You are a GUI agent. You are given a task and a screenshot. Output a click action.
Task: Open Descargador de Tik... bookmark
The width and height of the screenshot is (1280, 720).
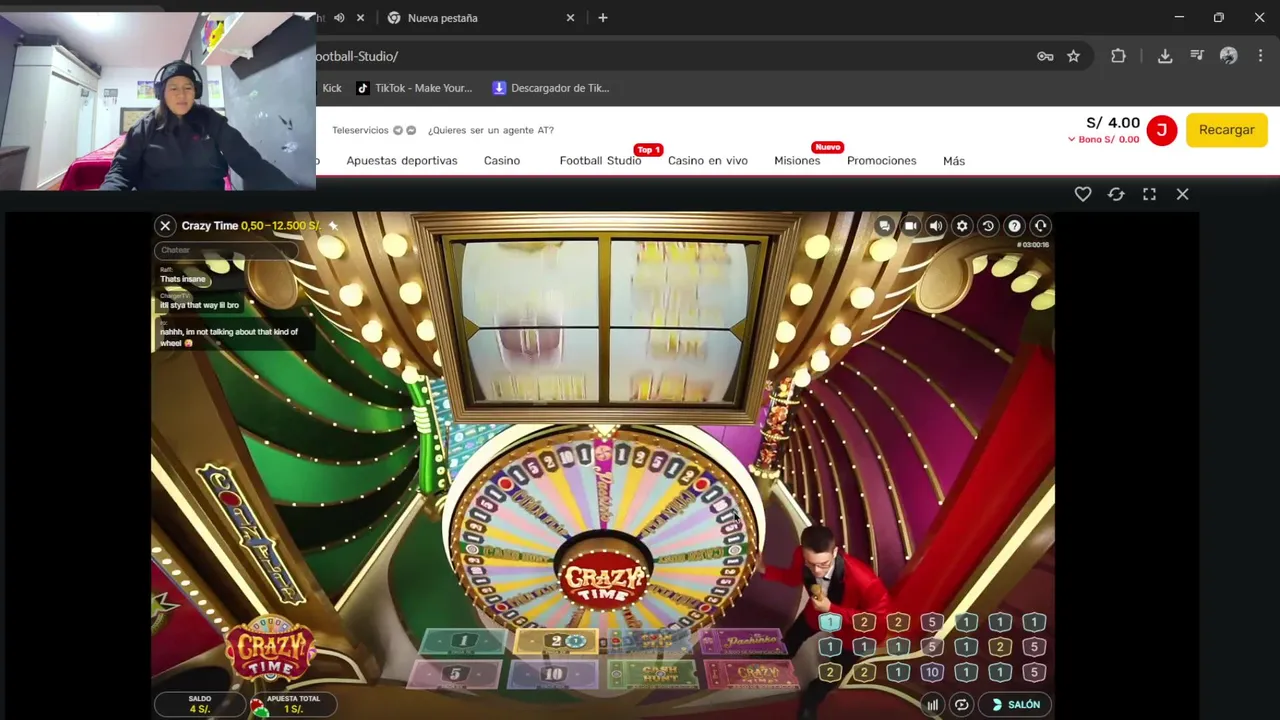tap(550, 88)
